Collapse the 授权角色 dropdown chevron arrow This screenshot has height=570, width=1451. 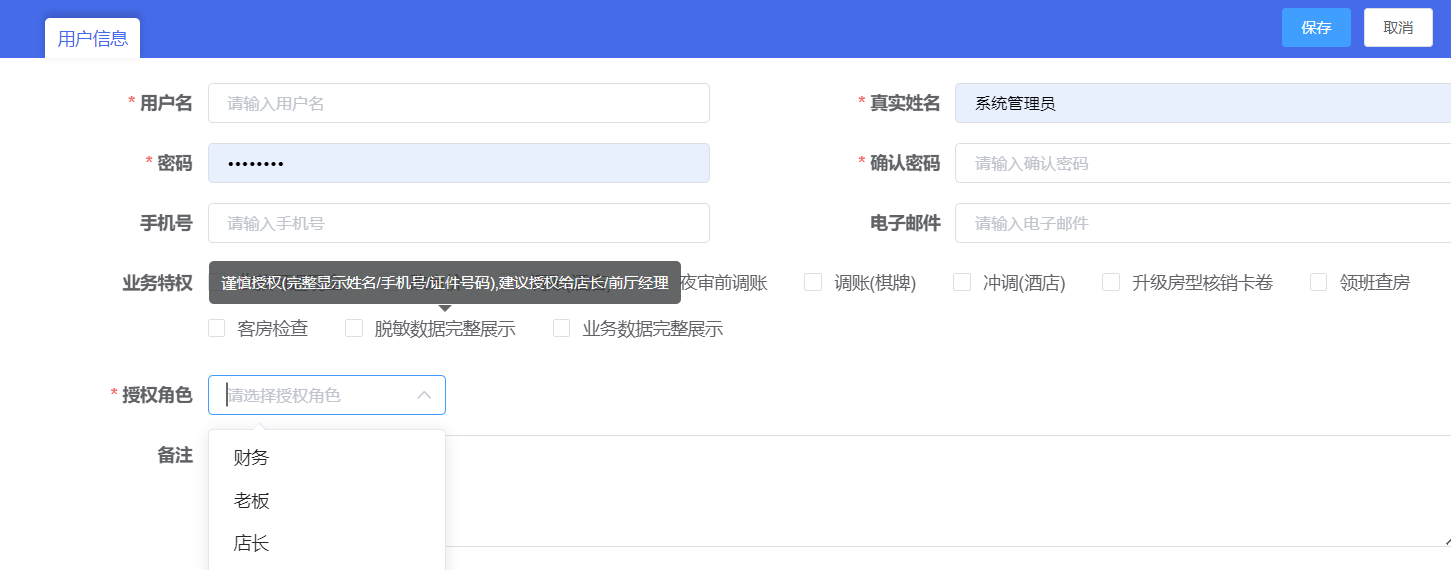tap(424, 395)
